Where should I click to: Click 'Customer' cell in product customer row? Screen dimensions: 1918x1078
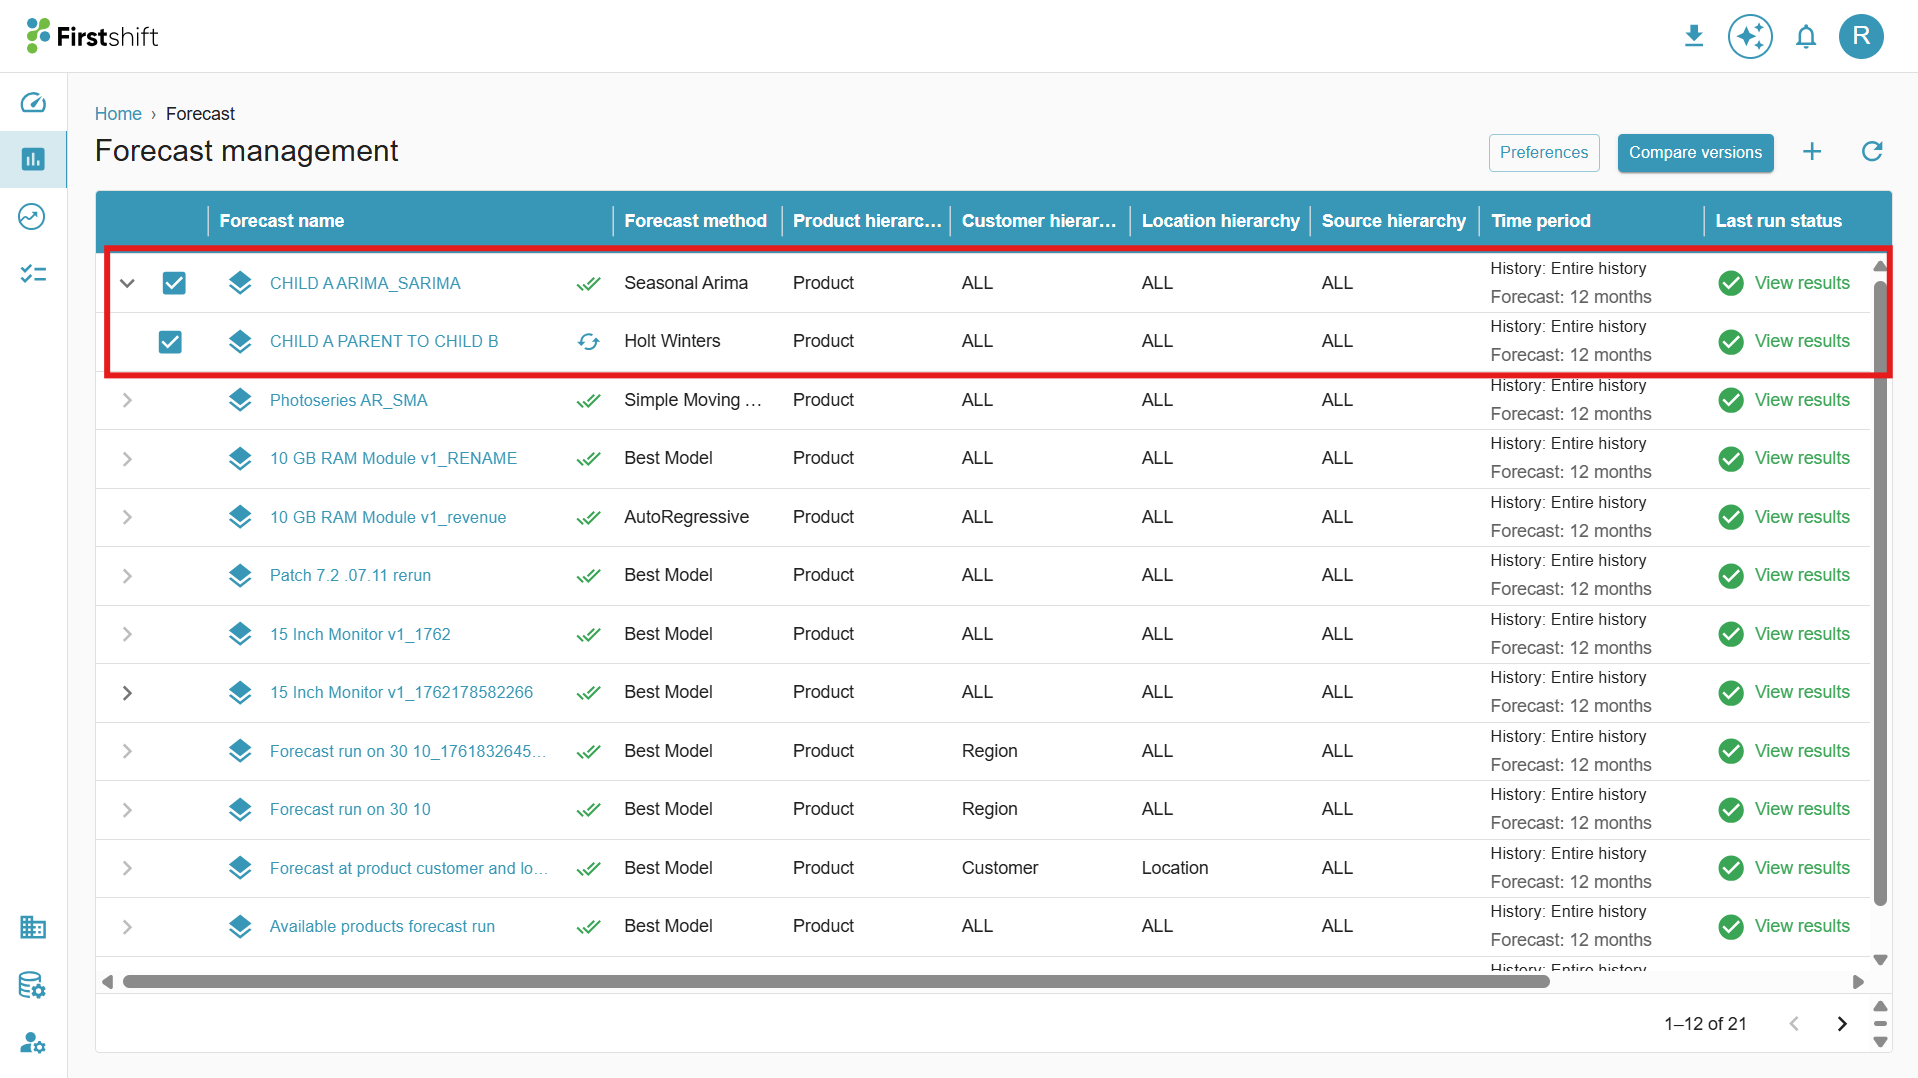[x=1000, y=868]
